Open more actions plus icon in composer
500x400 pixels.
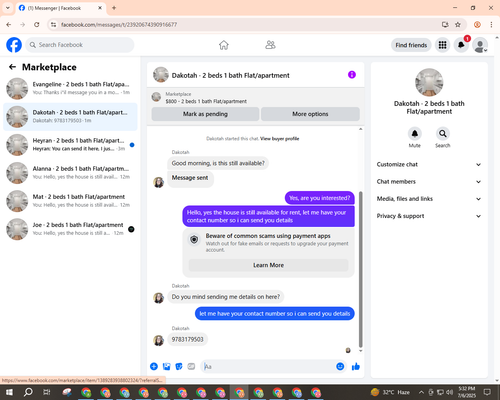click(154, 367)
